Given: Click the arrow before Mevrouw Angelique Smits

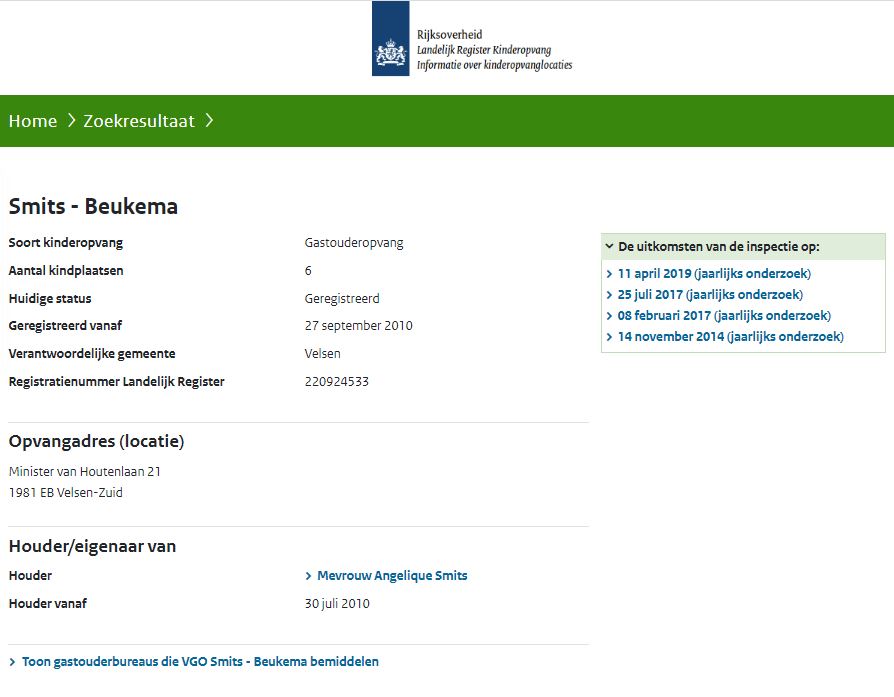Looking at the screenshot, I should click(308, 575).
